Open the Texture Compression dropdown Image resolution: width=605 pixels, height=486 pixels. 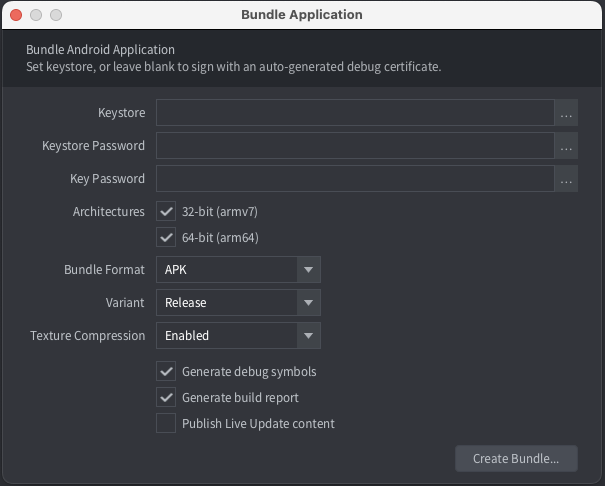[237, 336]
